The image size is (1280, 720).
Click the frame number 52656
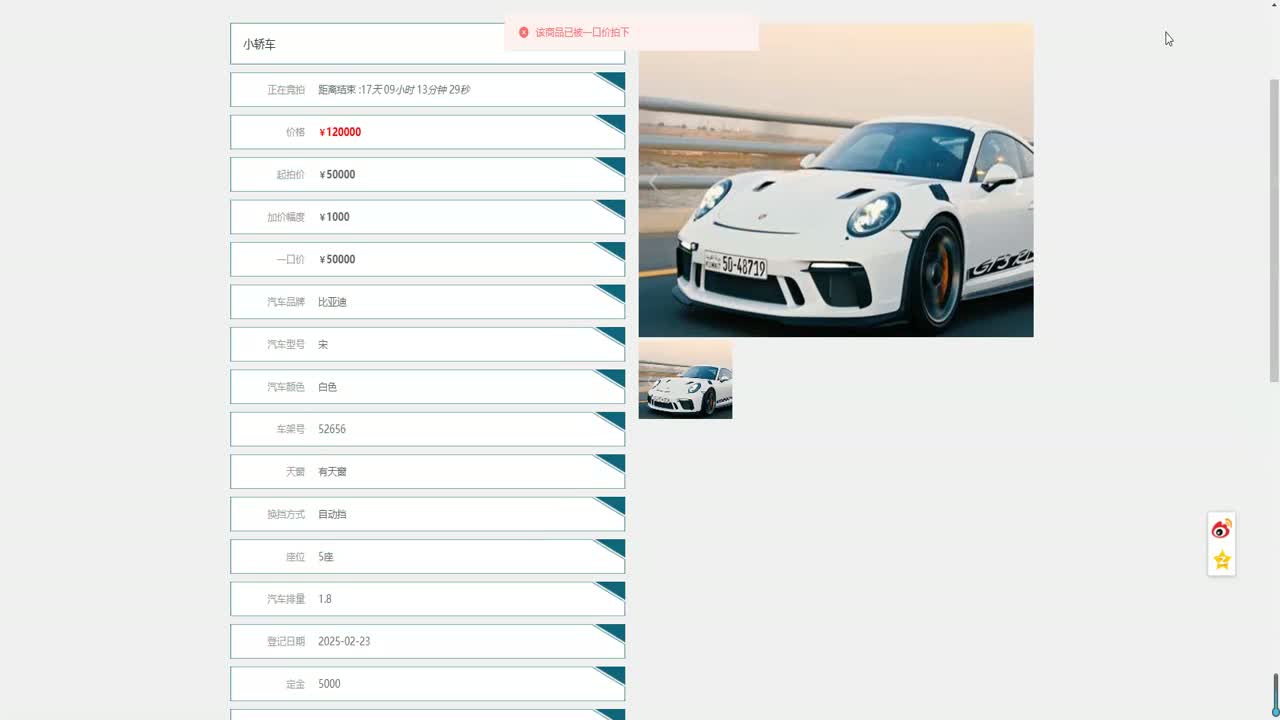point(332,429)
